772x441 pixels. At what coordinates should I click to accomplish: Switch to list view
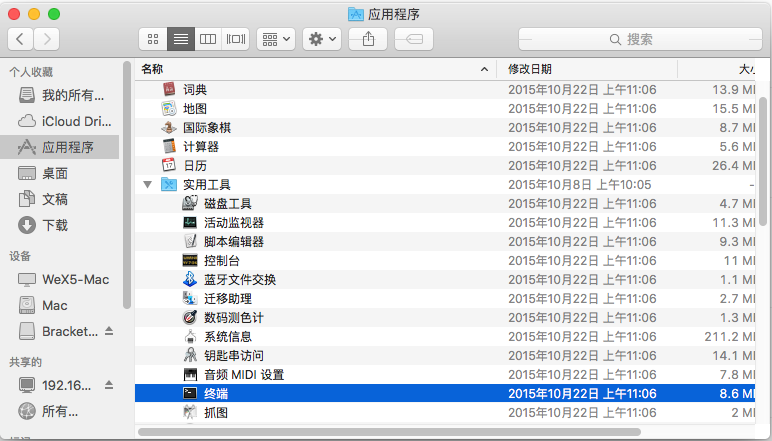pyautogui.click(x=181, y=39)
